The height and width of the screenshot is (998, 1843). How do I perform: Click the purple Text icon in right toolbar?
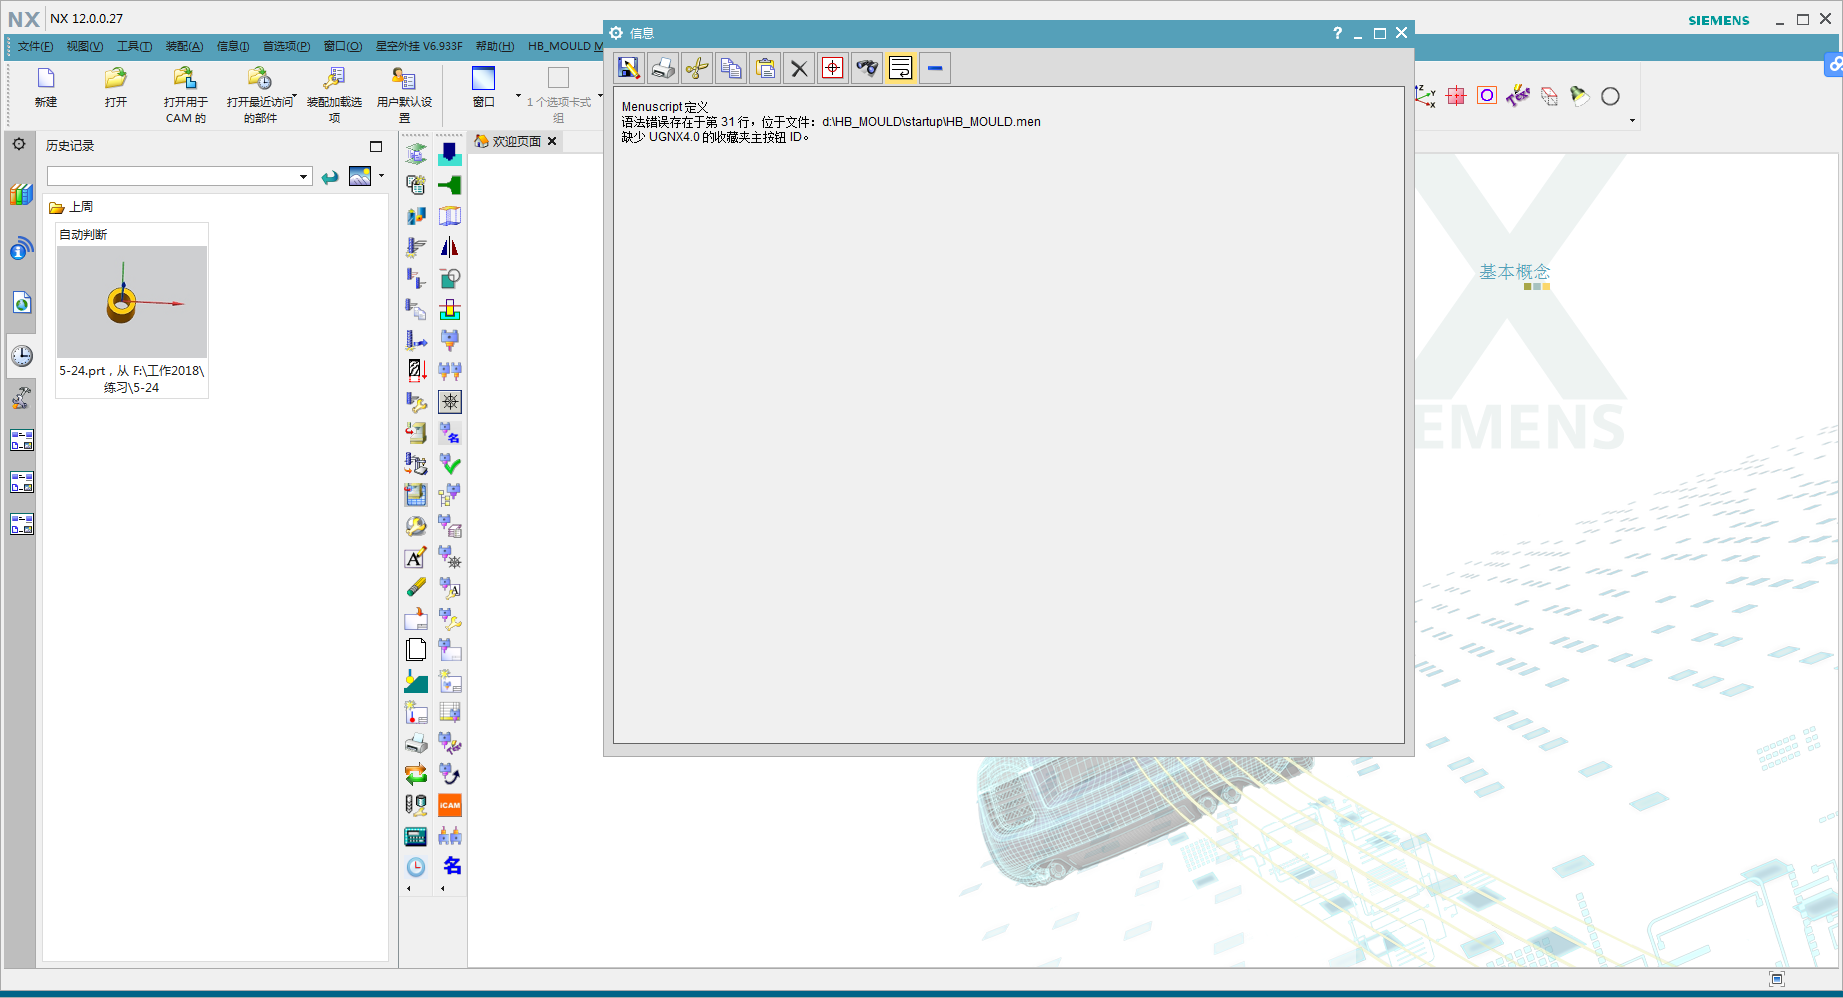1518,96
